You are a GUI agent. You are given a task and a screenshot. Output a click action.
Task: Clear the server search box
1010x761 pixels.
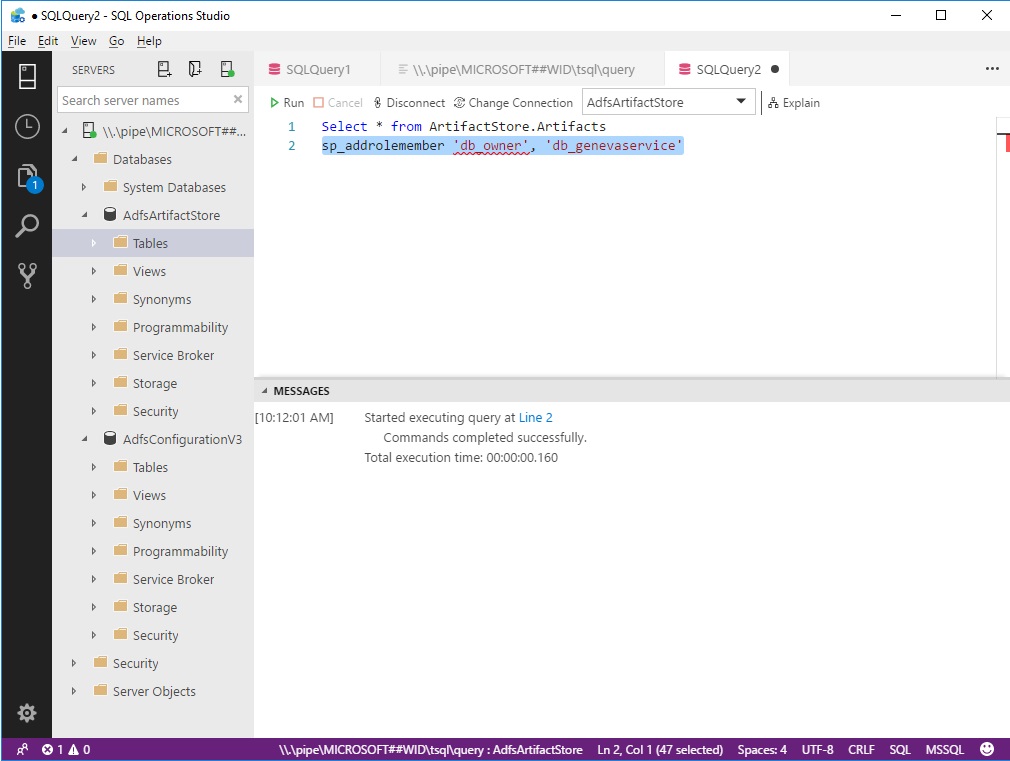[238, 99]
